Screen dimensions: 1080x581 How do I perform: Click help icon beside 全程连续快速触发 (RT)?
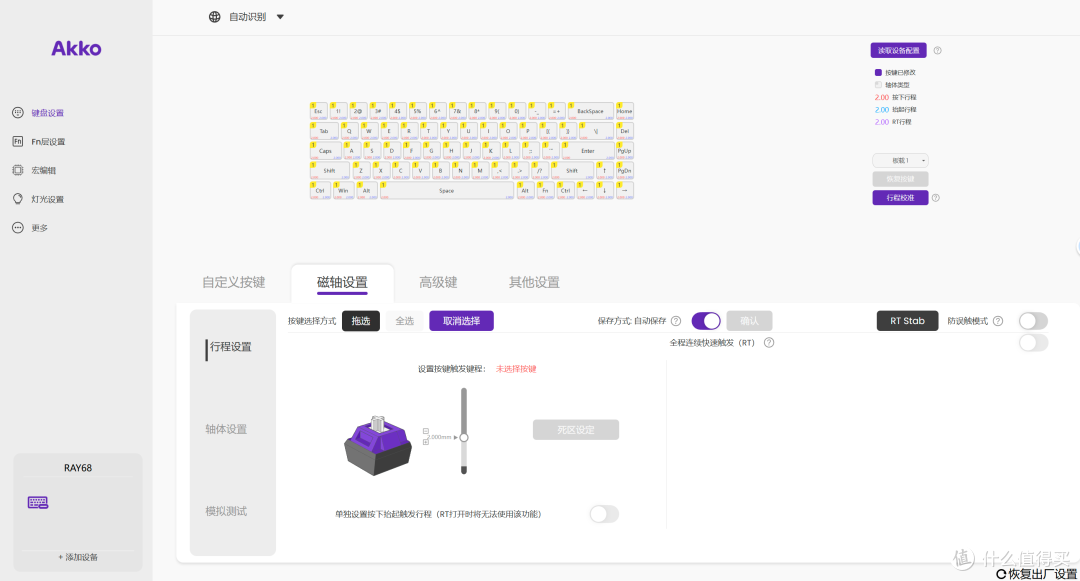point(769,343)
